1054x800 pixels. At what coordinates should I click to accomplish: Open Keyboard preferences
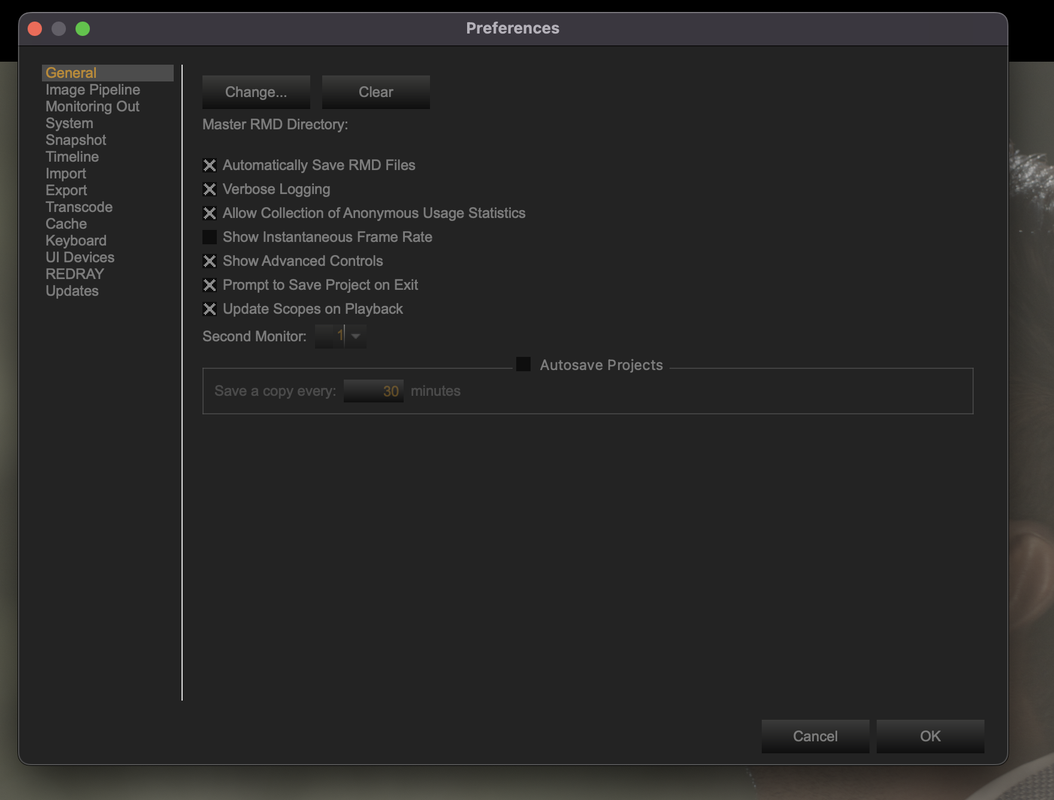(76, 241)
